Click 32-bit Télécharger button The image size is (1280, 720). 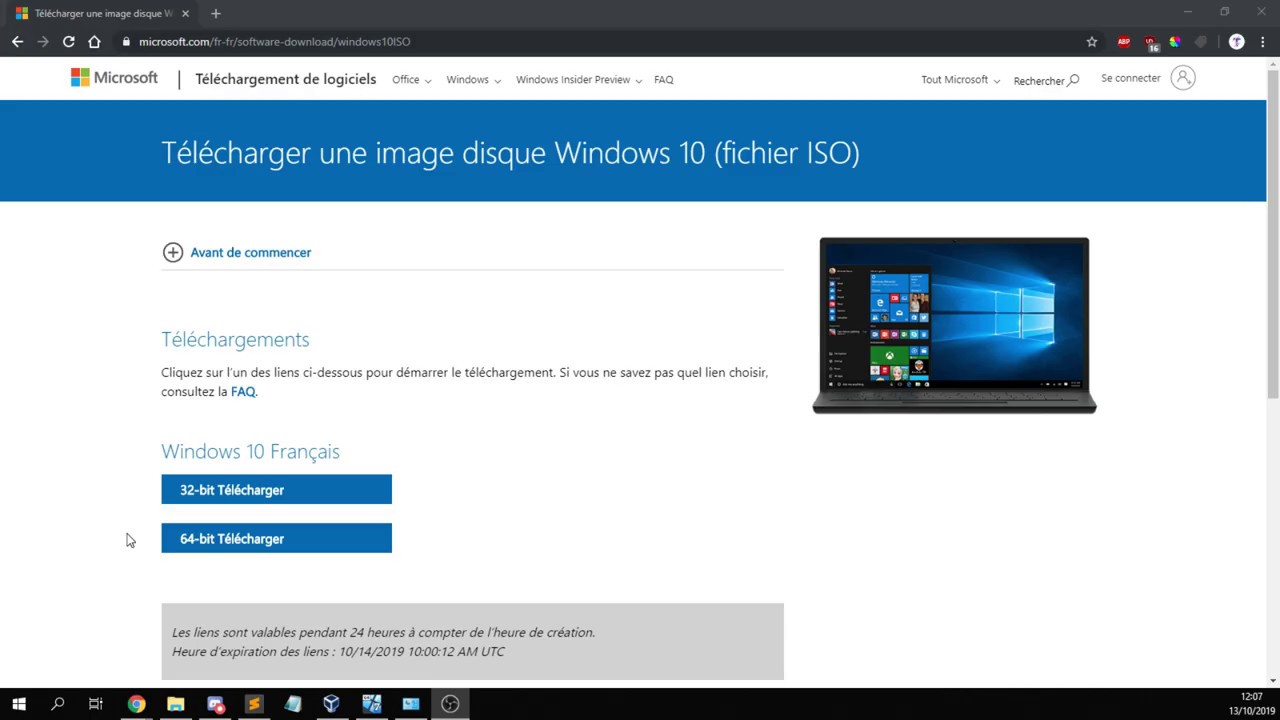(276, 490)
